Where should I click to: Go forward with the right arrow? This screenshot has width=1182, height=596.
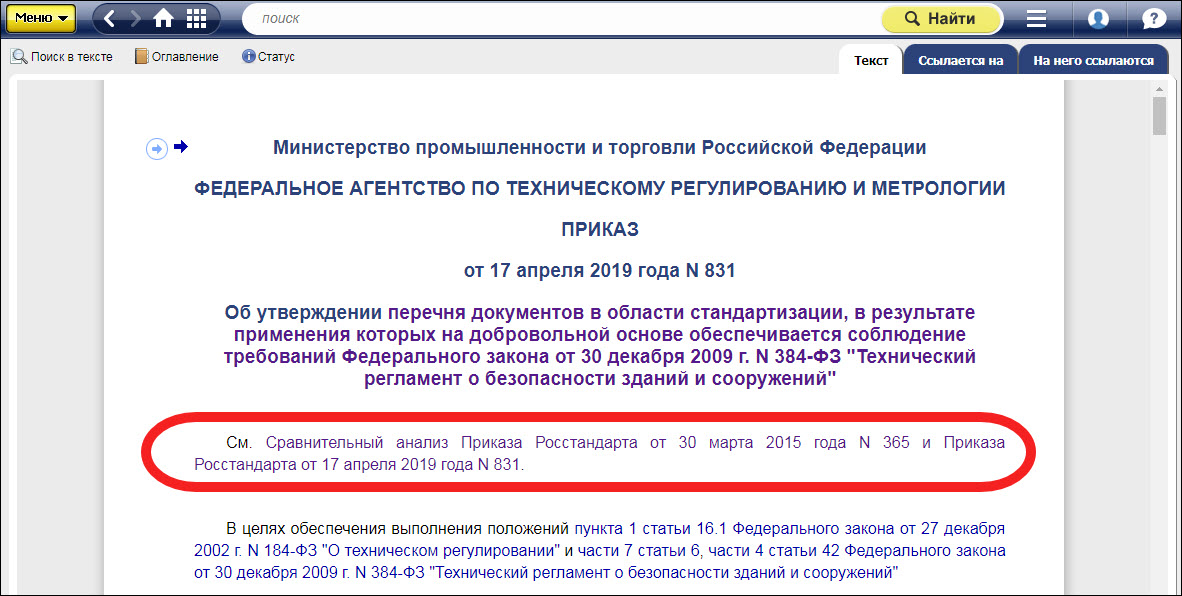(135, 19)
